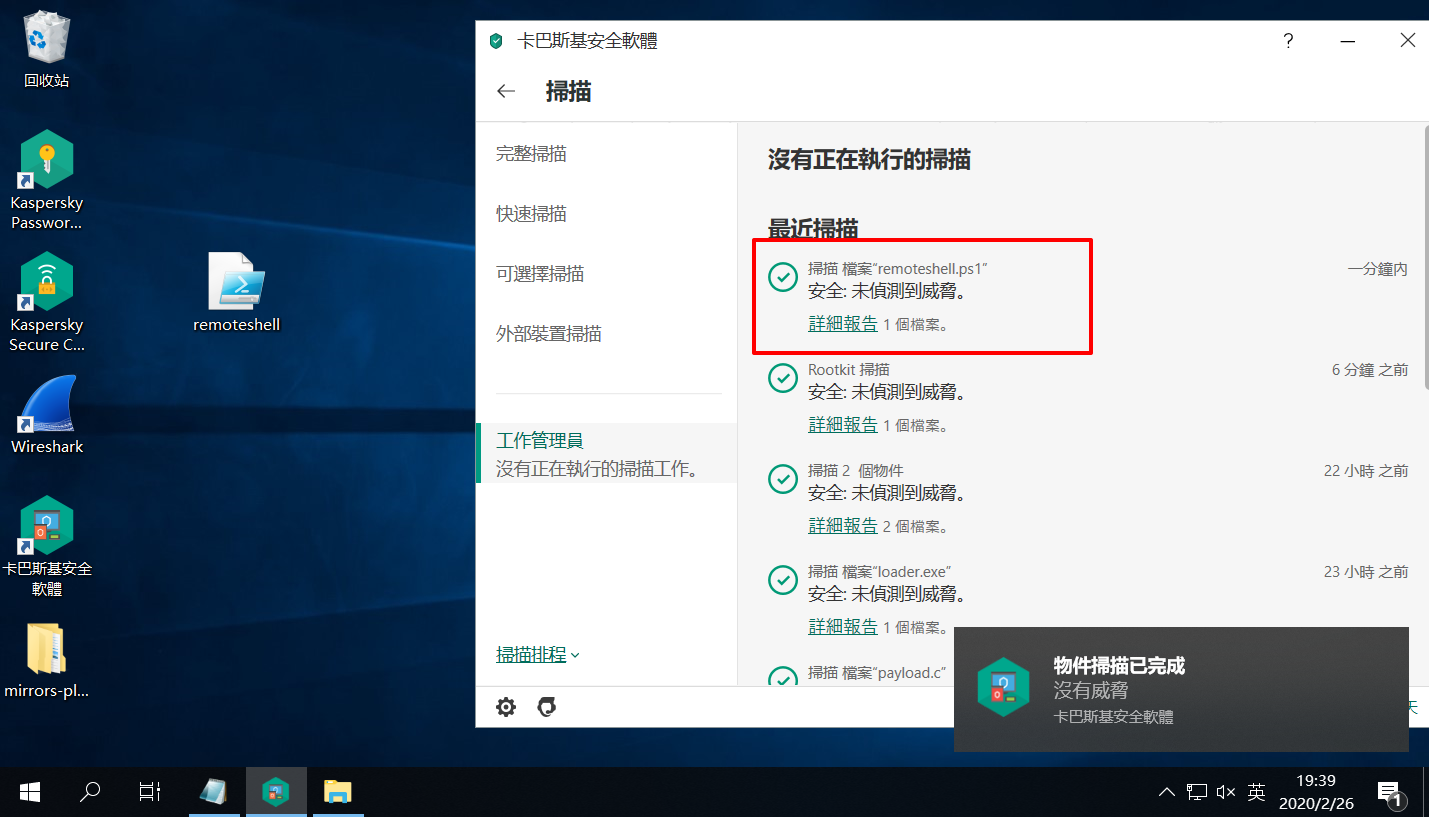Click the muted volume tray icon

(1227, 793)
